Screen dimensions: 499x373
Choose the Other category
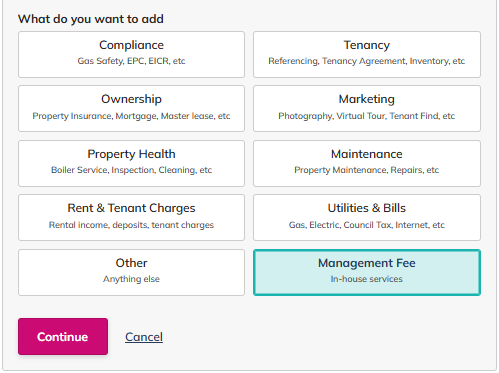click(x=131, y=272)
